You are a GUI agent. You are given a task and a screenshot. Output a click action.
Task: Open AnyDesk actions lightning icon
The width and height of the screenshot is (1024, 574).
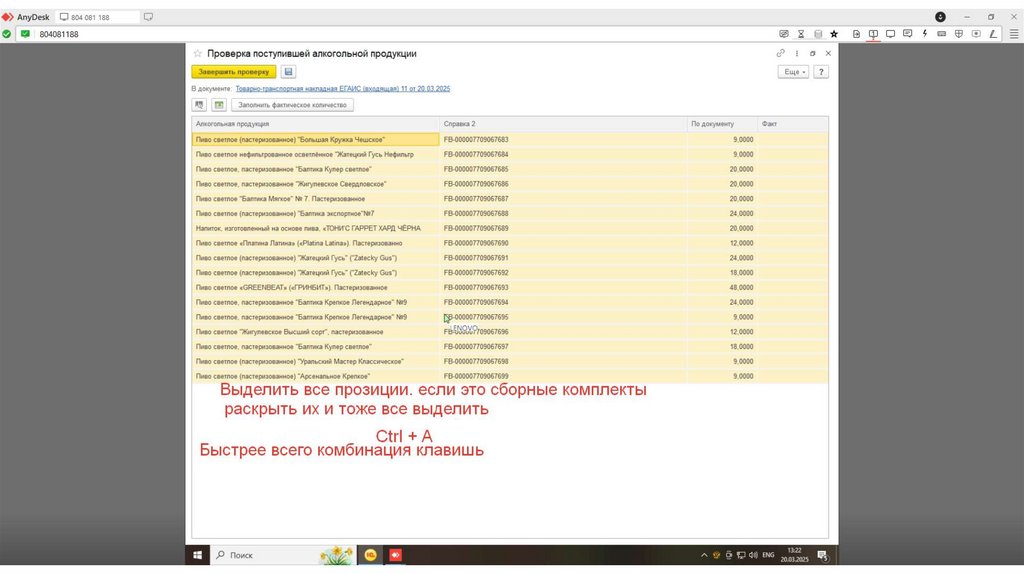pos(925,34)
